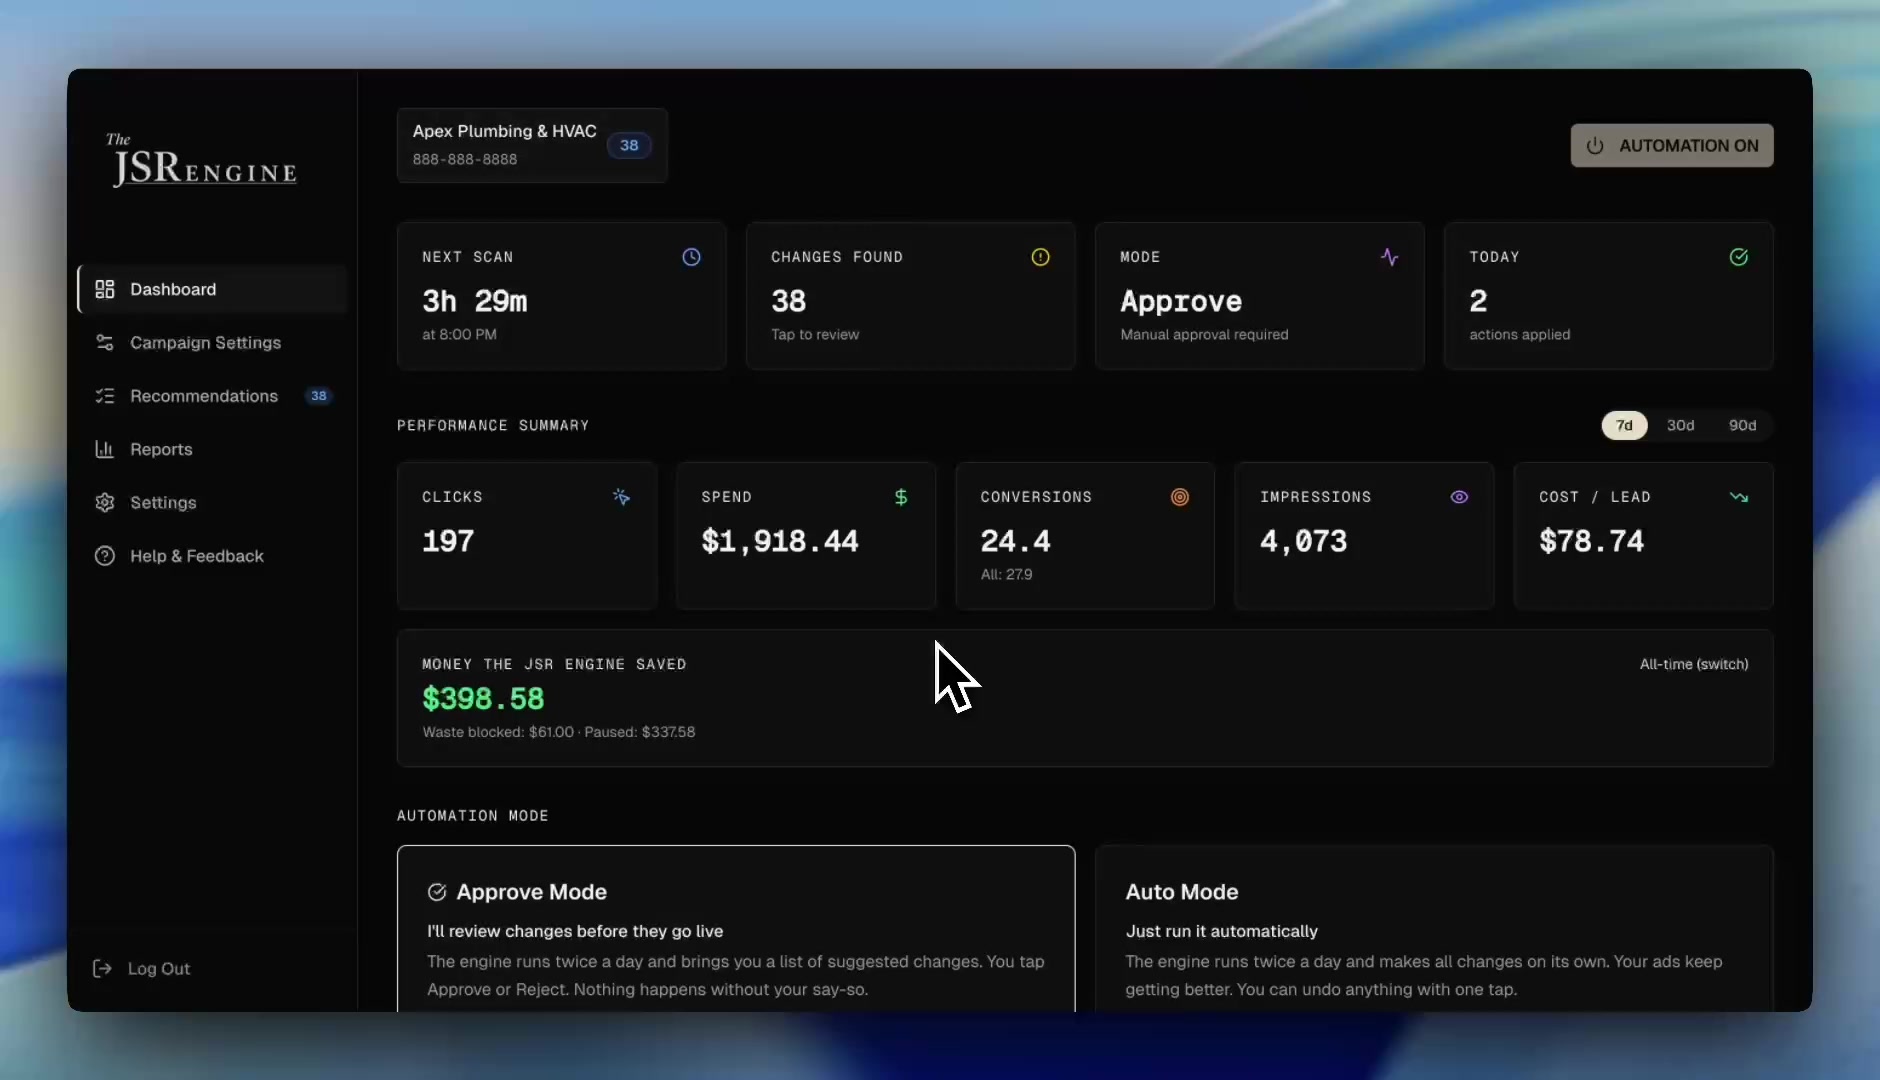Turn off the Automation toggle

(x=1671, y=145)
